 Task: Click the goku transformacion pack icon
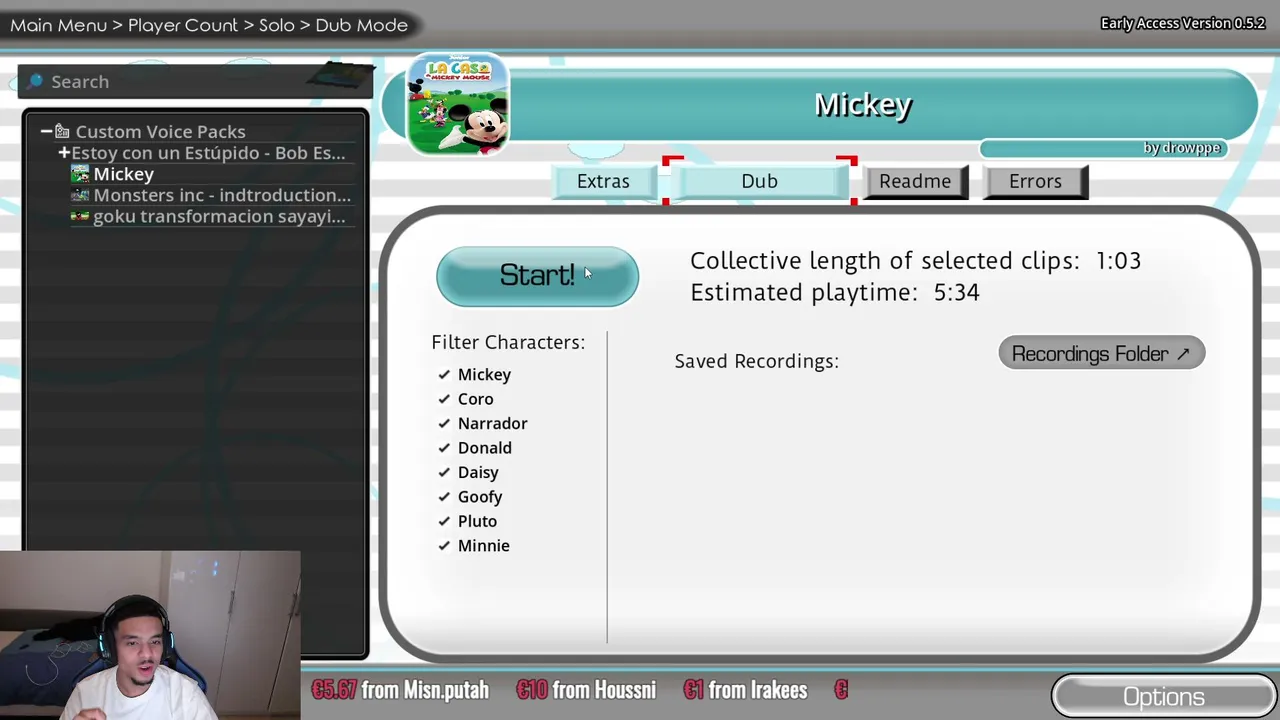(x=80, y=216)
